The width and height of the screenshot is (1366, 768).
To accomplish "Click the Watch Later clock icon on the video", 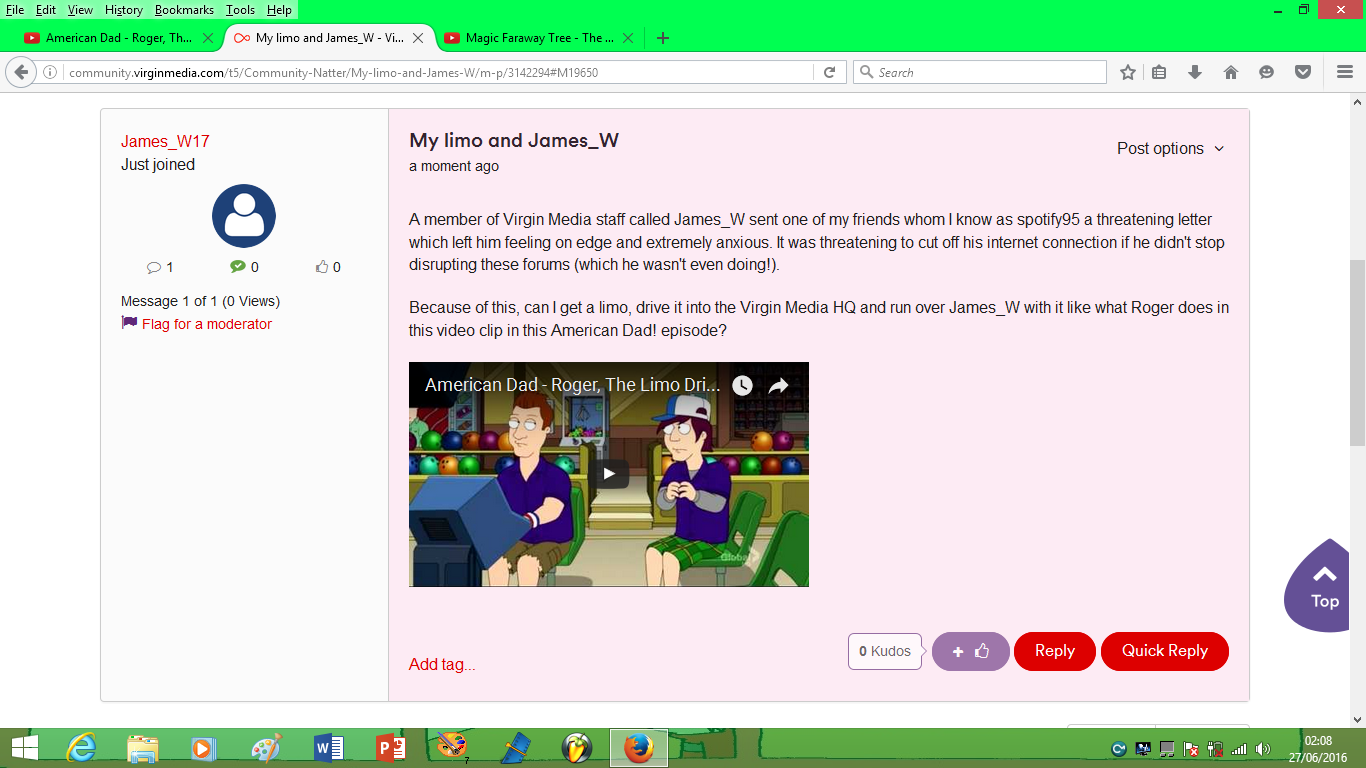I will [x=742, y=385].
